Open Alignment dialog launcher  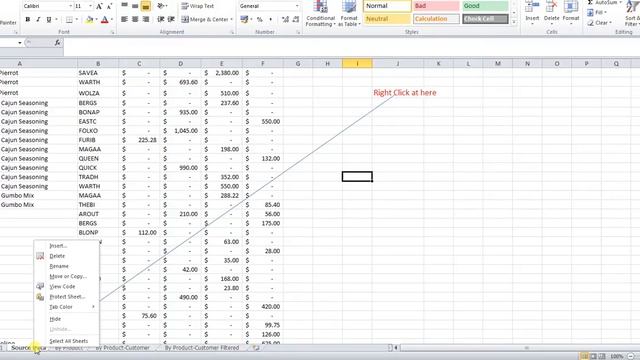(x=232, y=32)
